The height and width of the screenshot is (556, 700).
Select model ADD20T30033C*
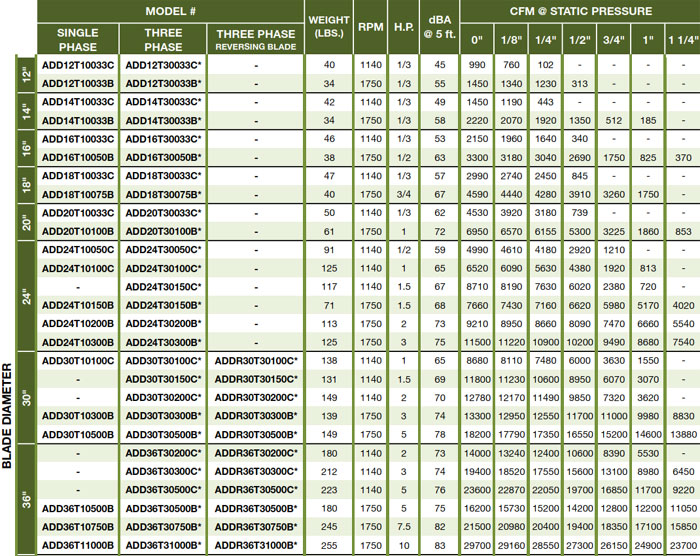[163, 213]
